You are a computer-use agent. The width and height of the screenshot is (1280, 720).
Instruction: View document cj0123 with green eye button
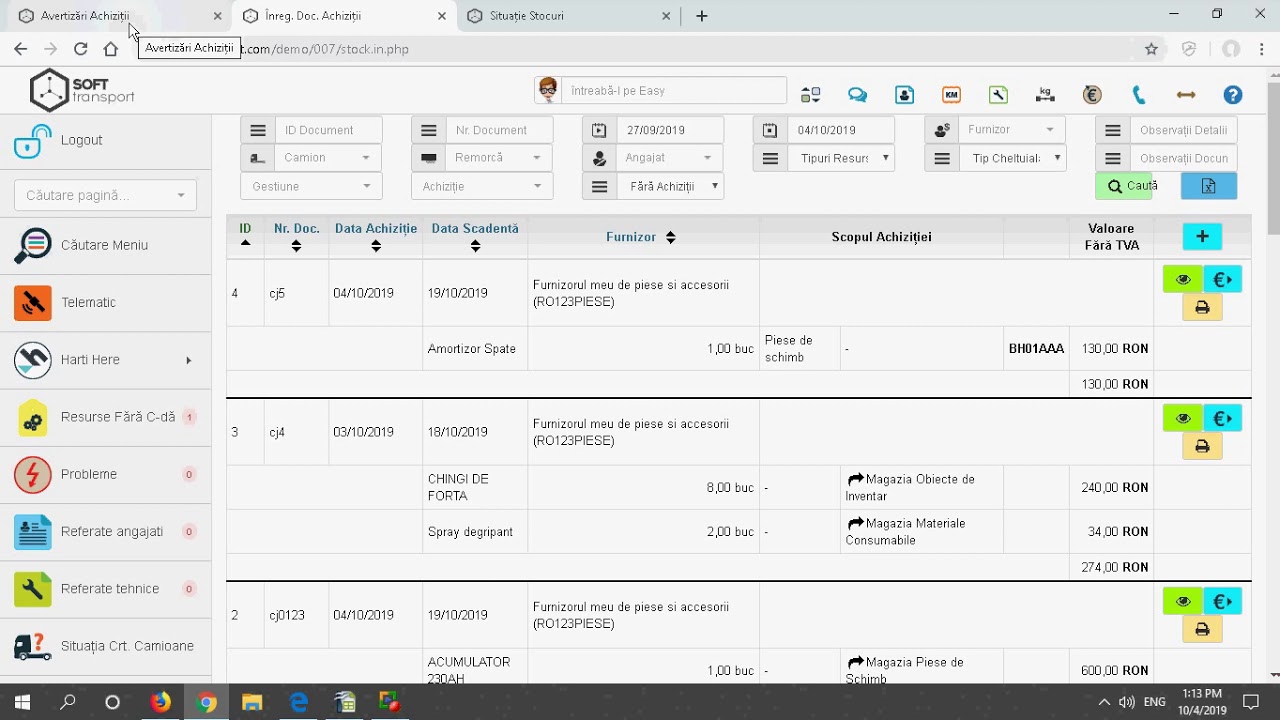point(1183,601)
